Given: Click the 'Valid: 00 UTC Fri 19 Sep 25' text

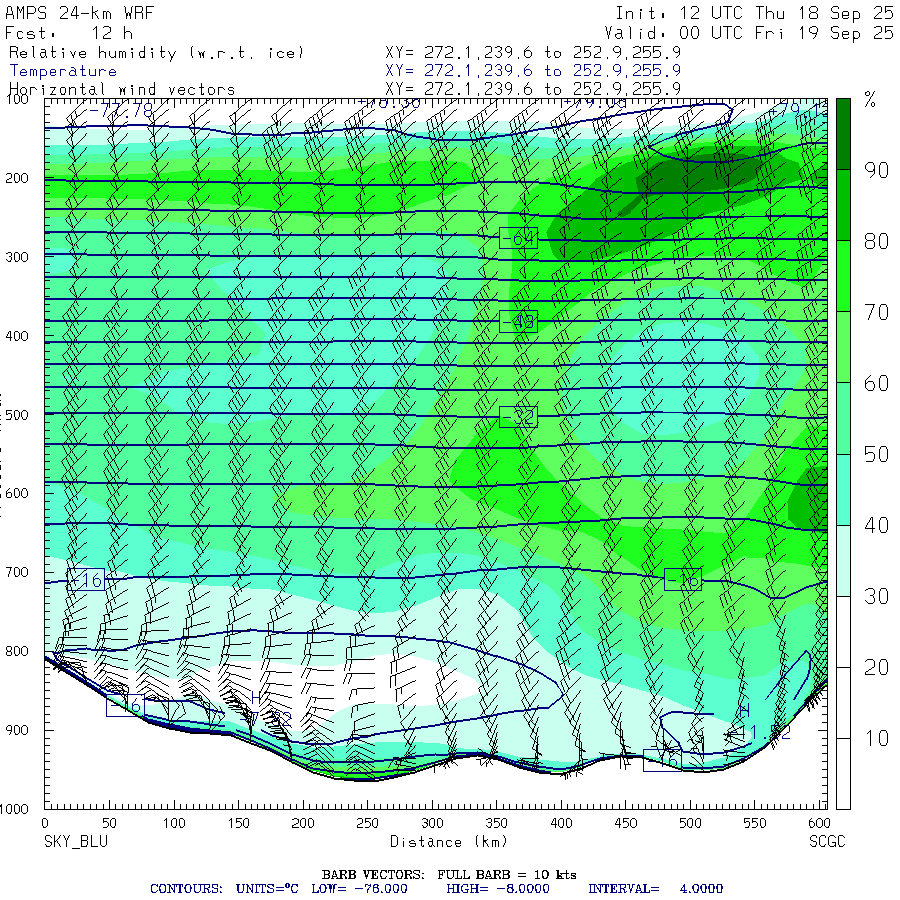Looking at the screenshot, I should click(x=748, y=33).
